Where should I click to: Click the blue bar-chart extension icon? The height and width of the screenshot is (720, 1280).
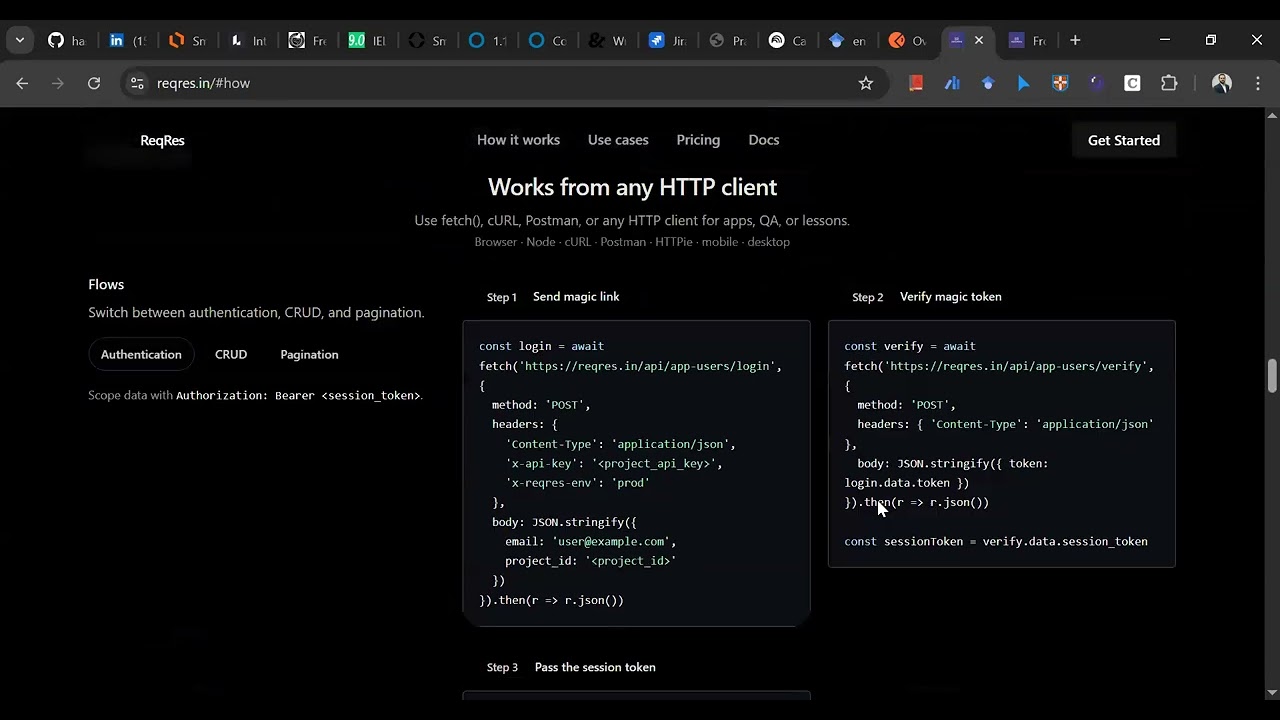[x=951, y=83]
